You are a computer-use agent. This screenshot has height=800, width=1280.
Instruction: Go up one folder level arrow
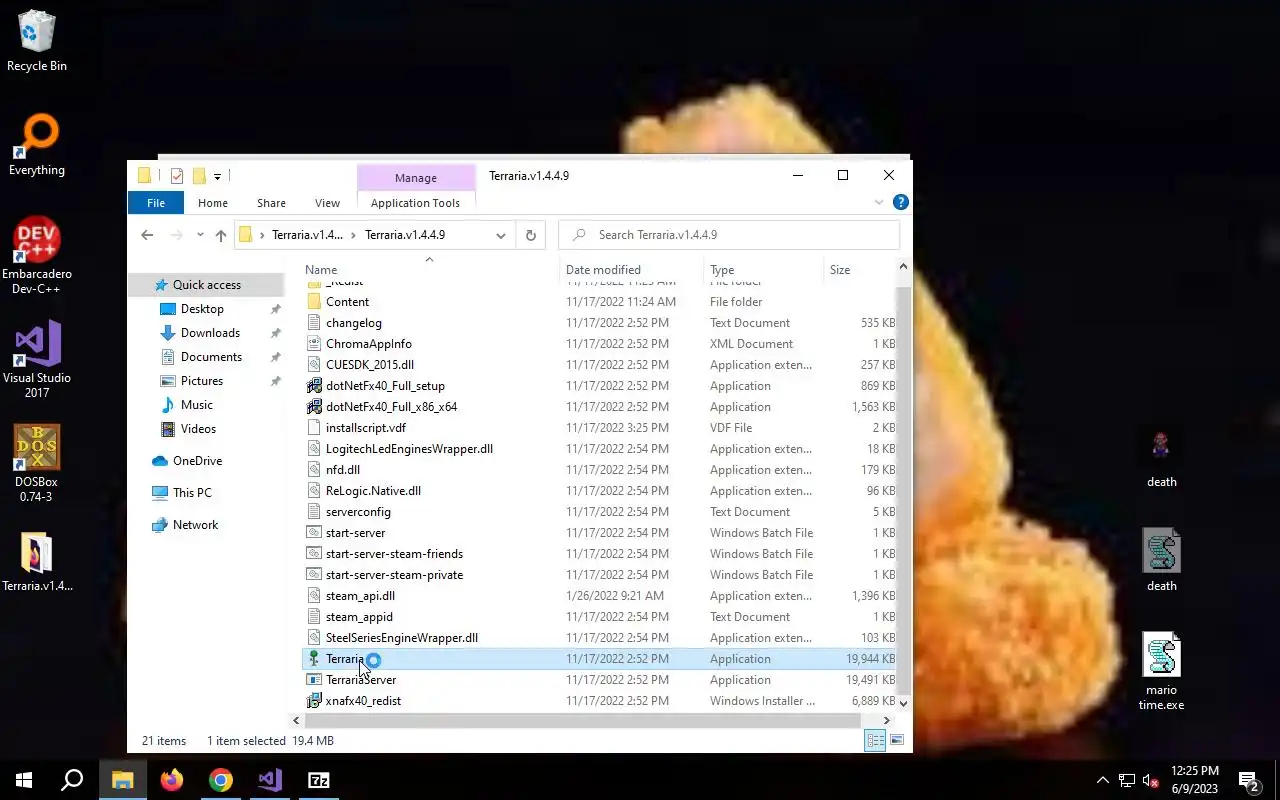[221, 235]
